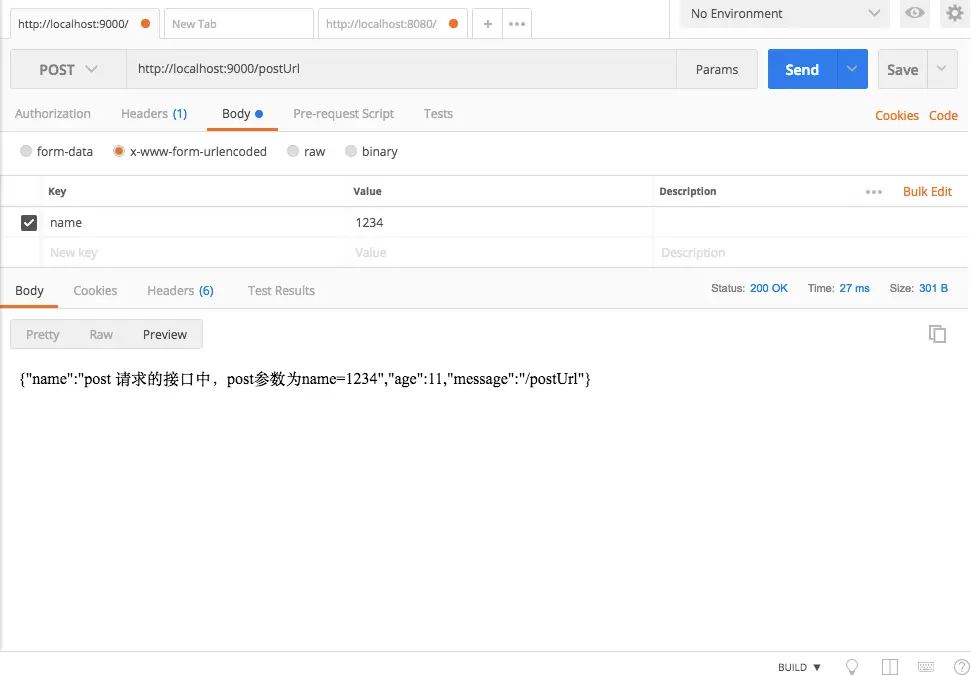Open the BUILD dropdown in status bar

(x=799, y=667)
